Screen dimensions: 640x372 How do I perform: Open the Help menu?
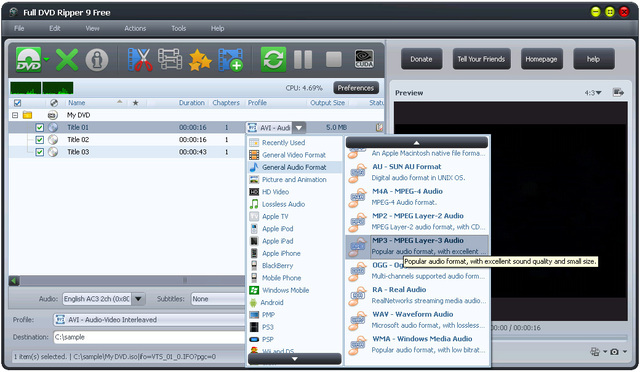click(217, 28)
